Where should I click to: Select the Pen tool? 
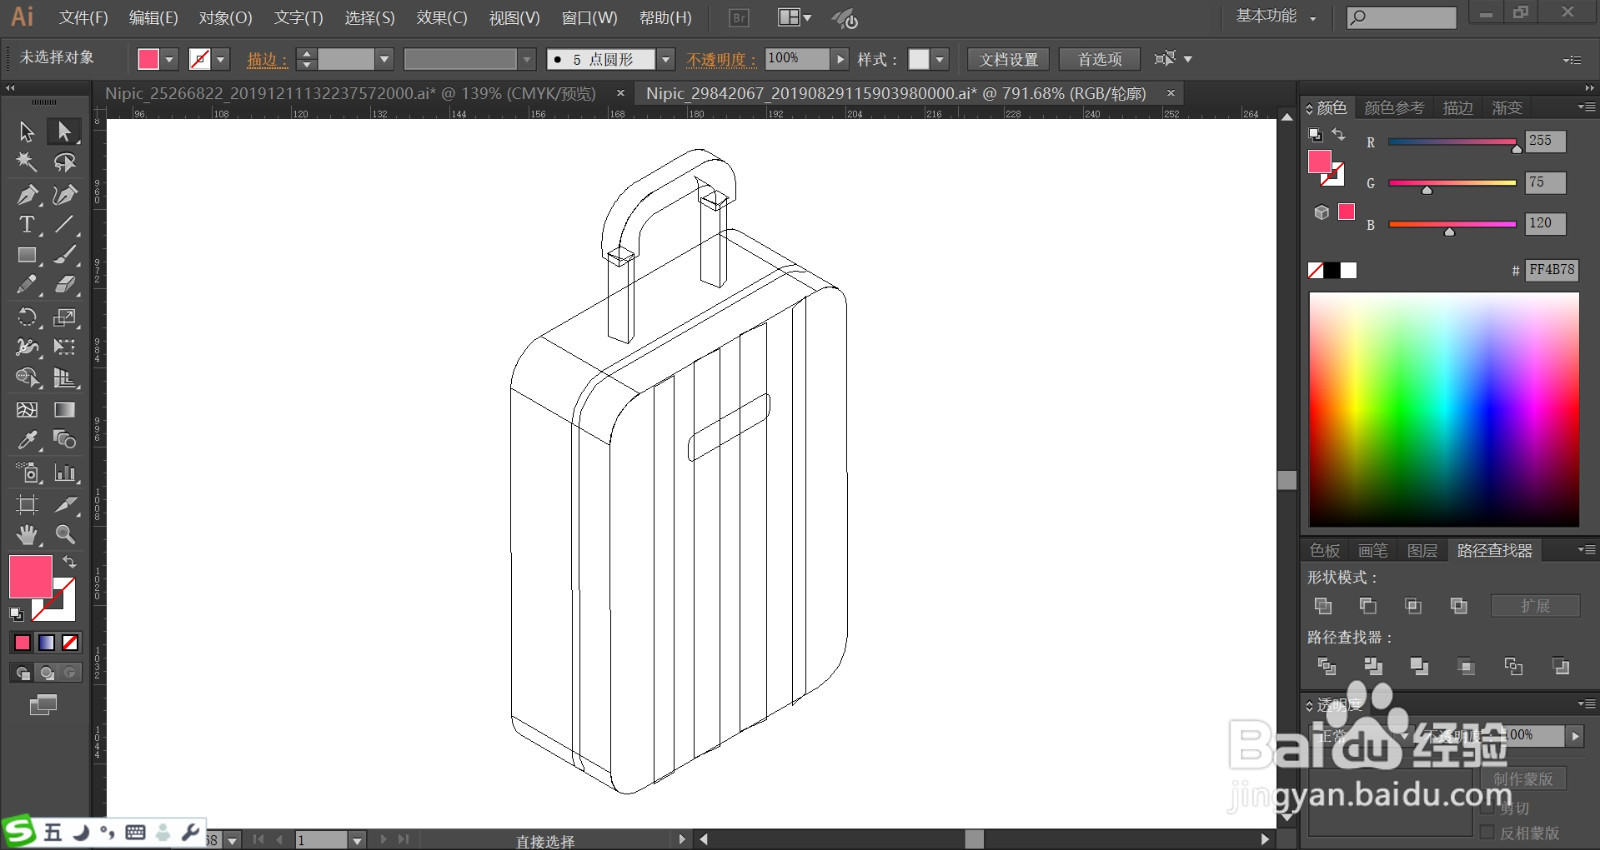[27, 194]
